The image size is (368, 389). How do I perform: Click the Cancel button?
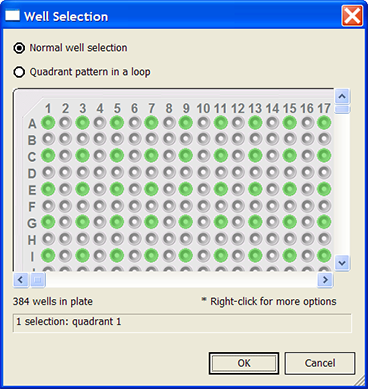tap(320, 363)
